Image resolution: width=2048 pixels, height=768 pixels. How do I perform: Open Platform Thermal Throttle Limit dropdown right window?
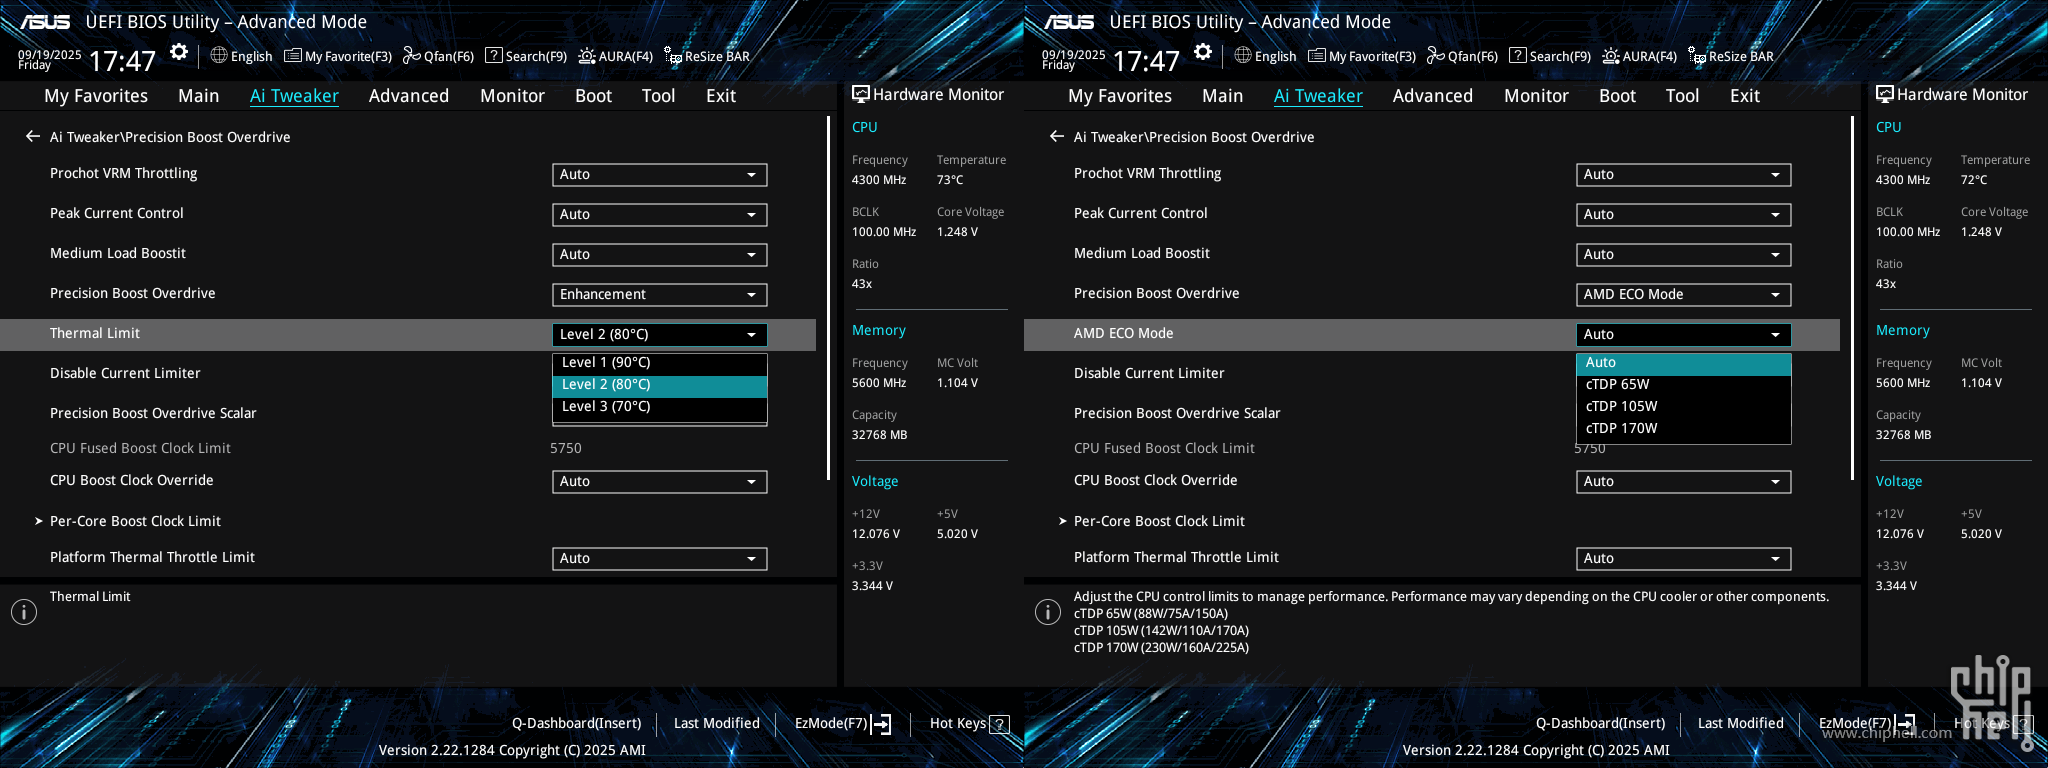tap(1684, 559)
